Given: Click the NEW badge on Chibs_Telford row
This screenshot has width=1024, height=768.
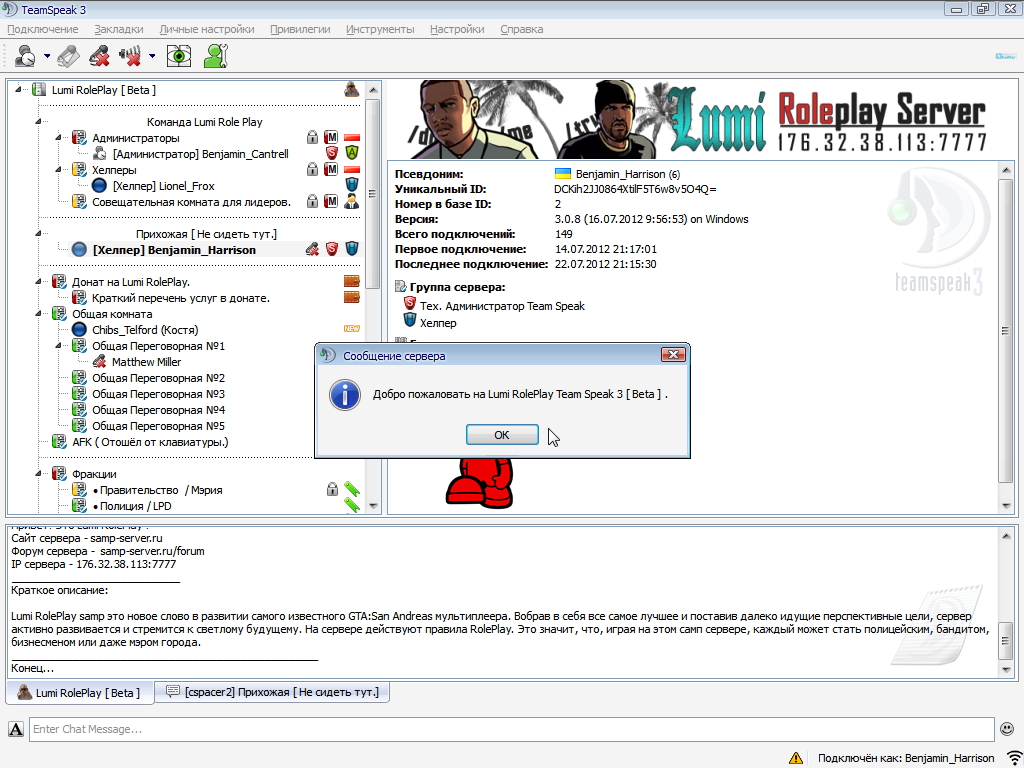Looking at the screenshot, I should click(x=352, y=328).
